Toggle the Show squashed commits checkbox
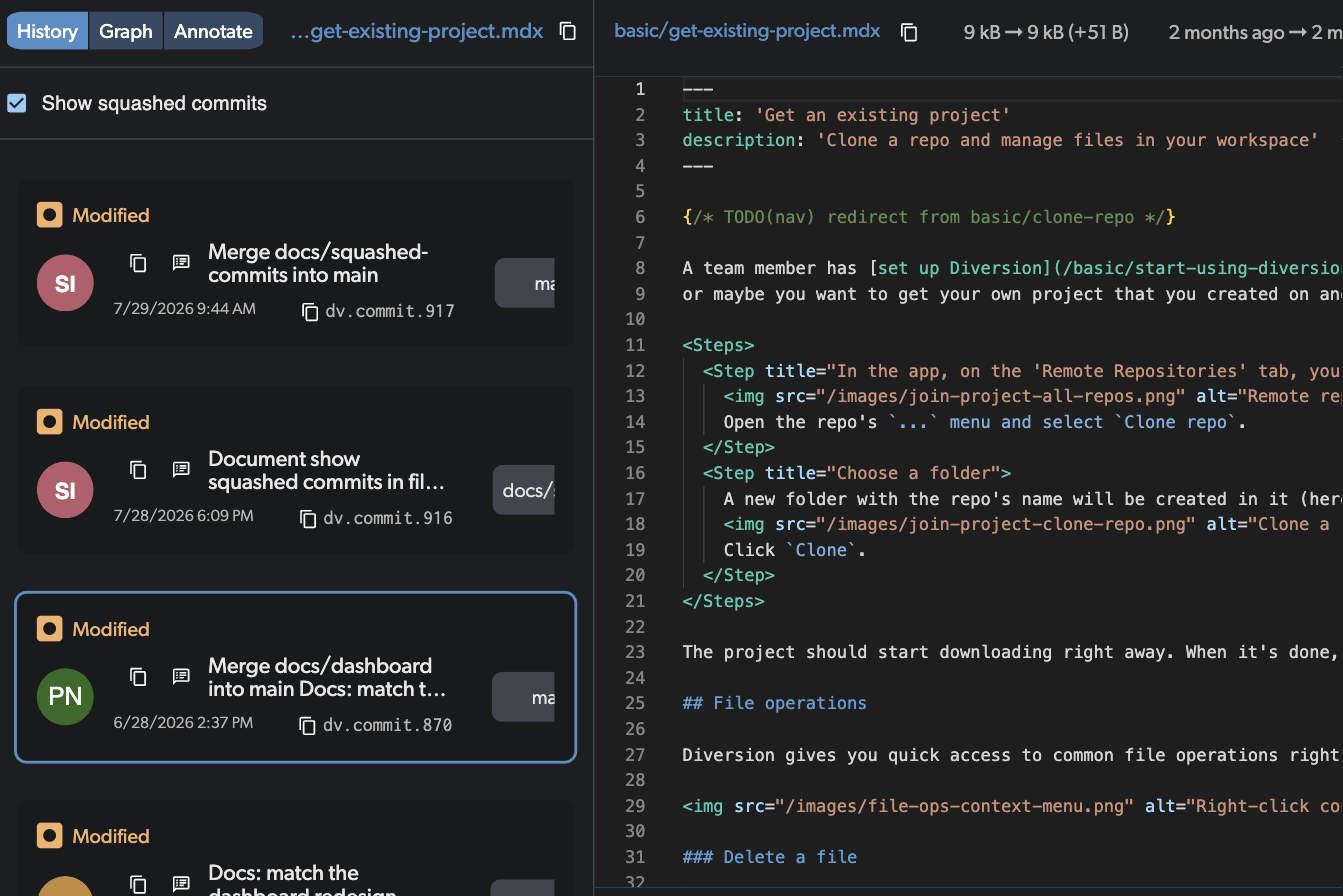The image size is (1343, 896). click(x=17, y=103)
